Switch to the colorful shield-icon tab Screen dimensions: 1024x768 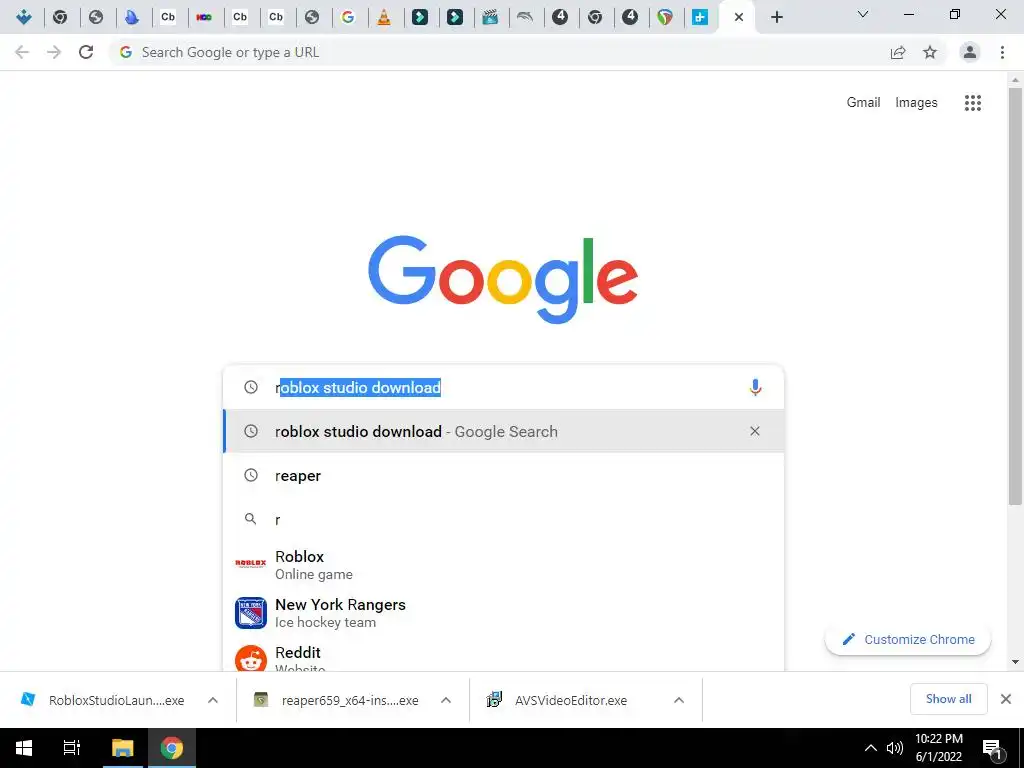point(665,17)
